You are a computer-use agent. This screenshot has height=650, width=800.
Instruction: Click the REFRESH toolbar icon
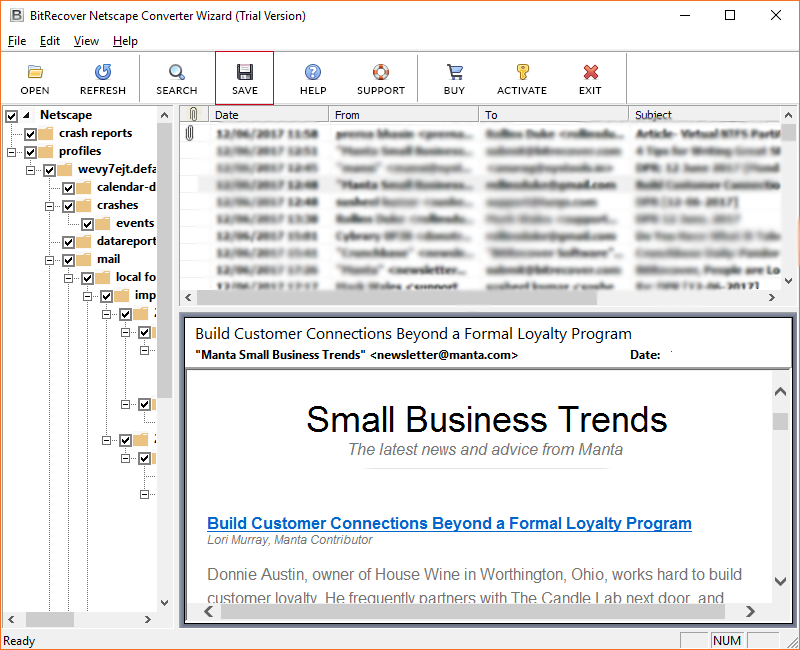pyautogui.click(x=103, y=72)
